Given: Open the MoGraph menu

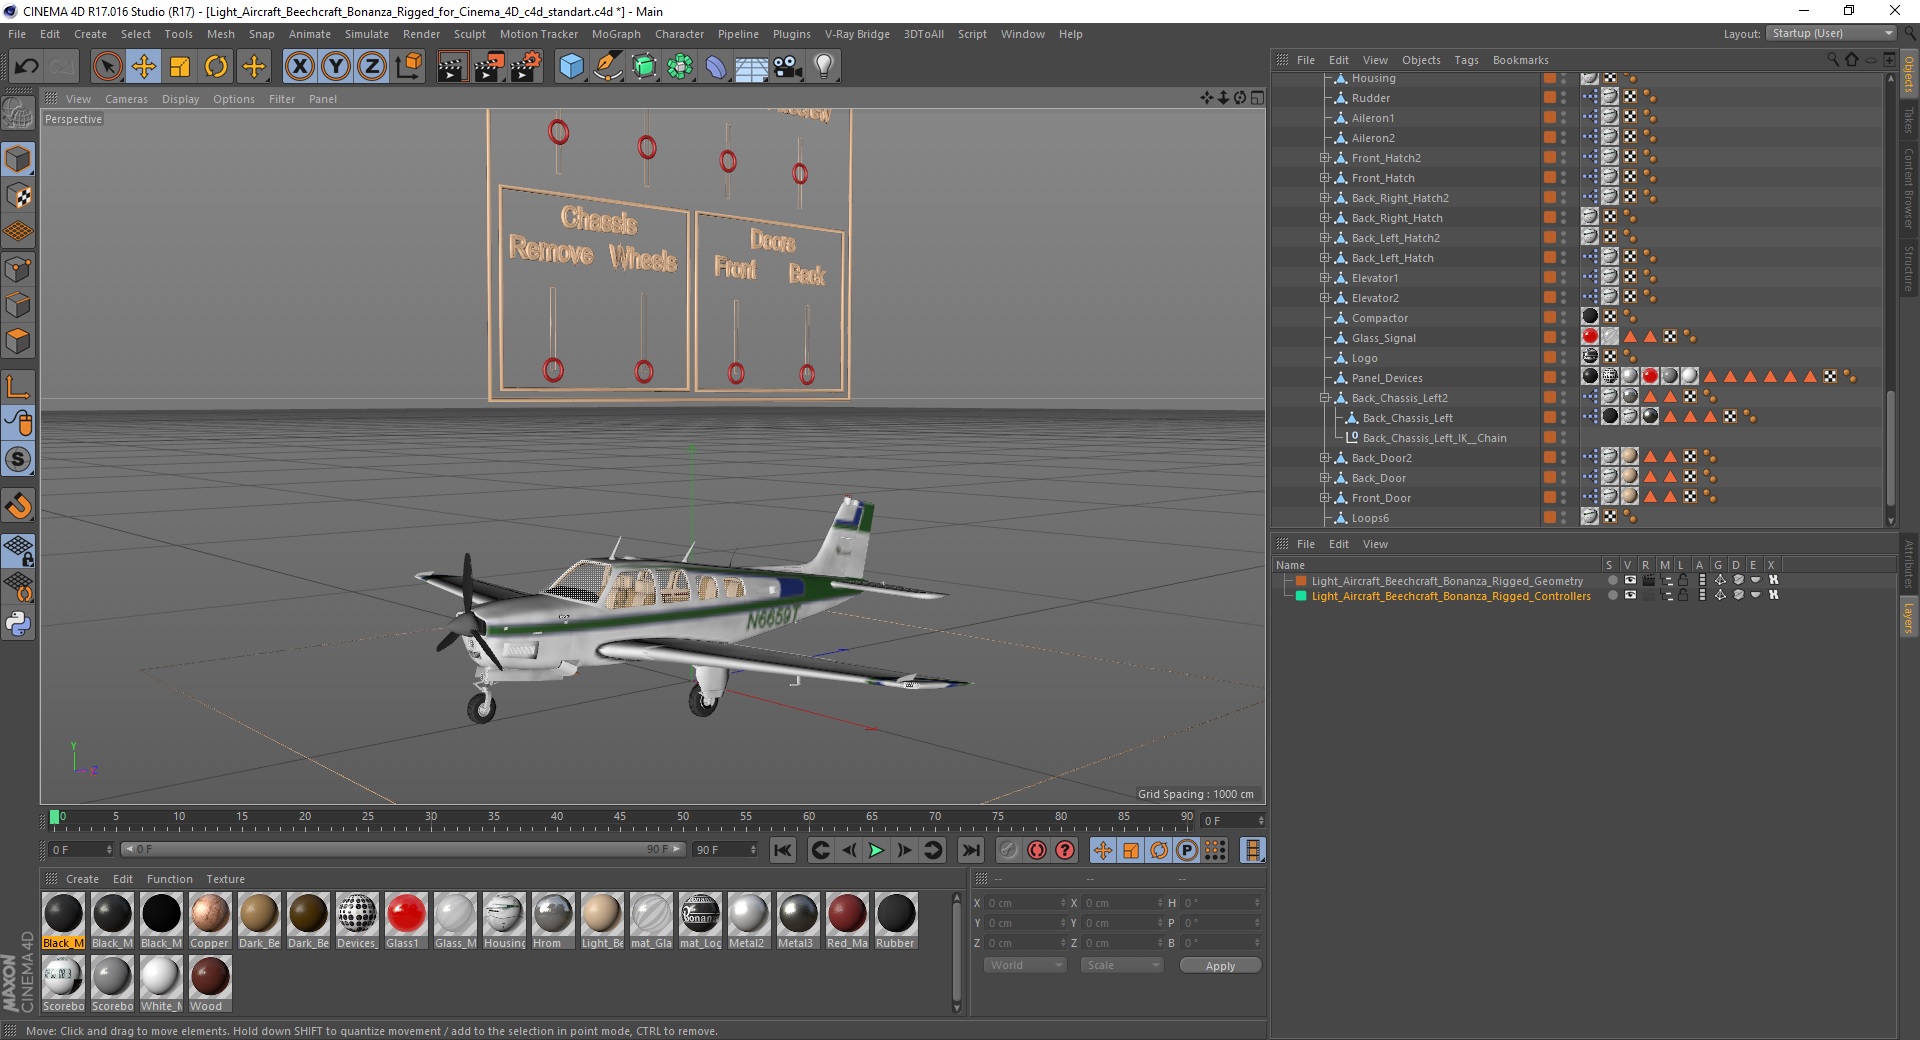Looking at the screenshot, I should pos(616,34).
